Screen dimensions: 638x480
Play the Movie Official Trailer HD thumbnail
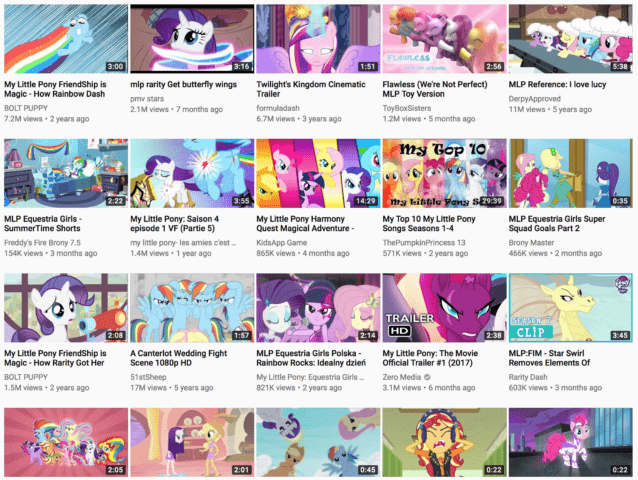[444, 308]
